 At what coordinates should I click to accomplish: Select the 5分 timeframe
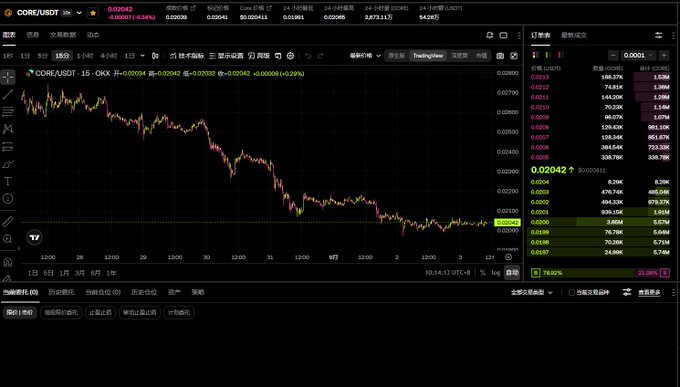(42, 56)
